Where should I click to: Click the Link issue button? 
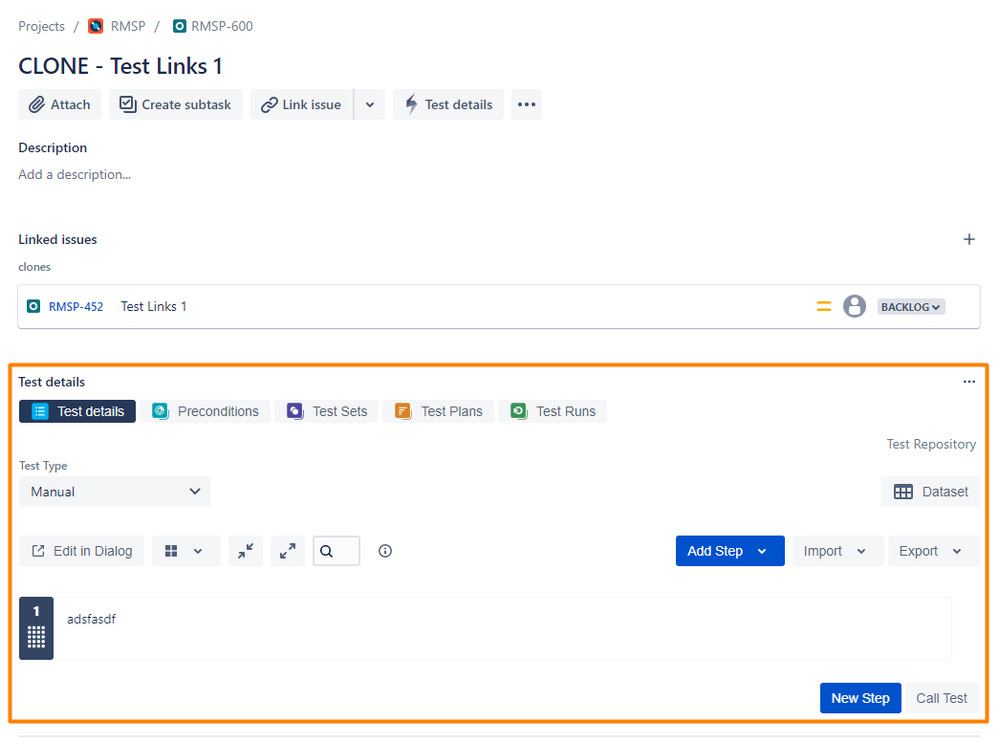[x=302, y=104]
